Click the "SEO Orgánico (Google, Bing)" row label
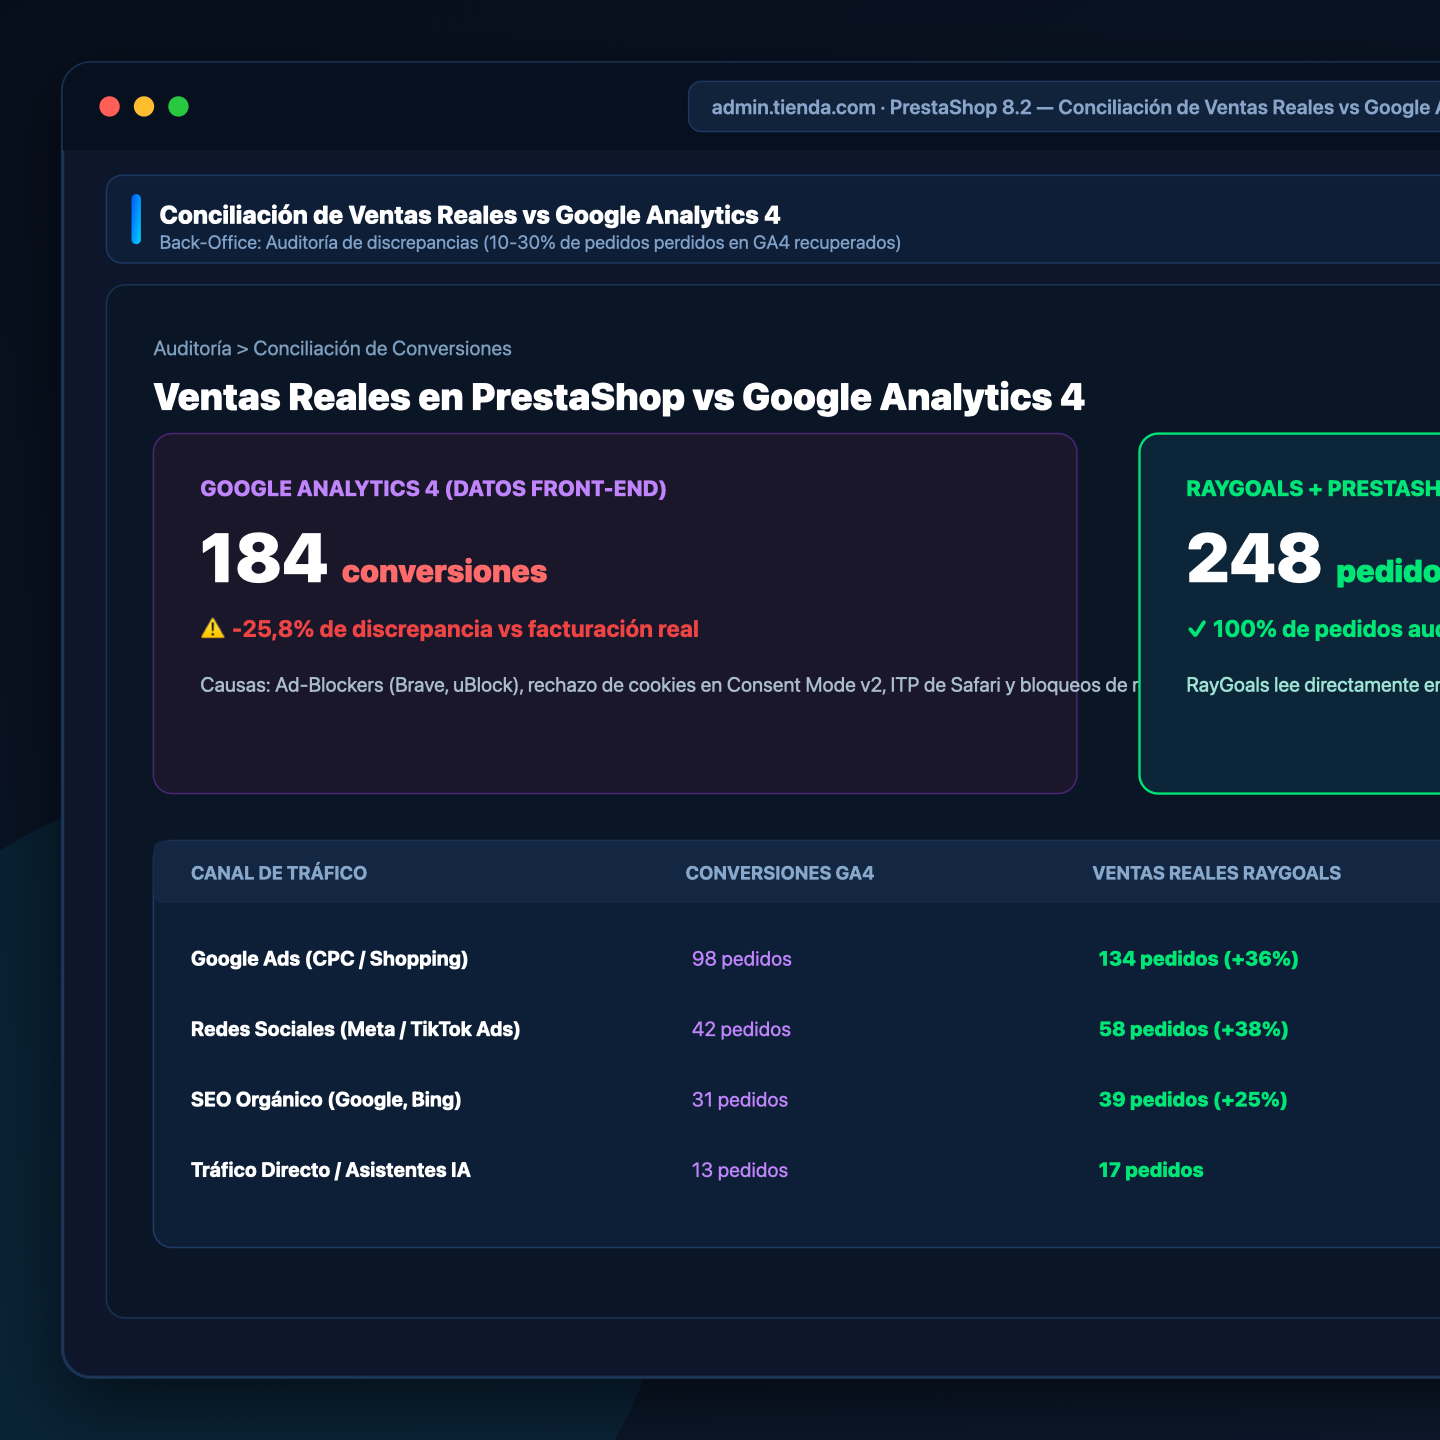The width and height of the screenshot is (1440, 1440). (x=326, y=1100)
